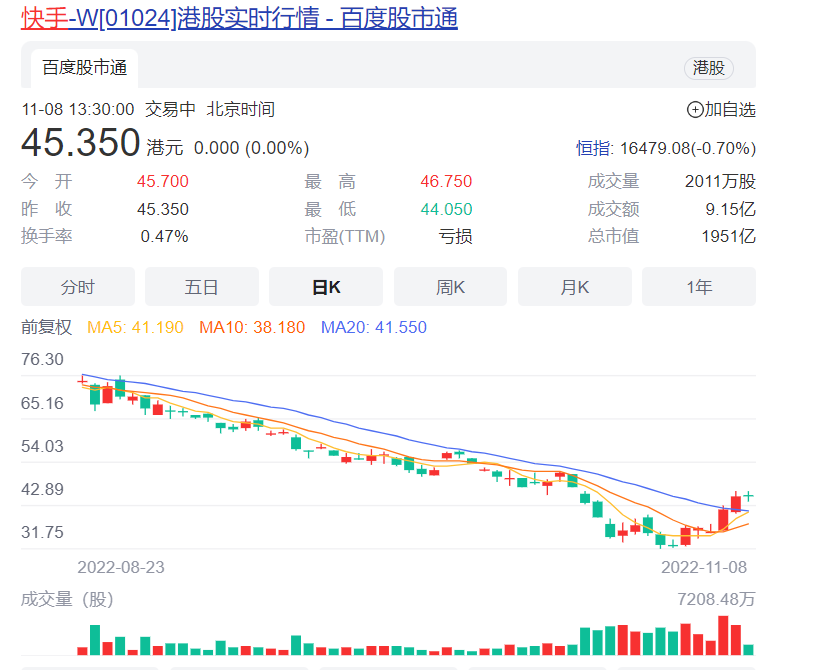
Task: Toggle the orange MA10 legend item
Action: (x=252, y=327)
